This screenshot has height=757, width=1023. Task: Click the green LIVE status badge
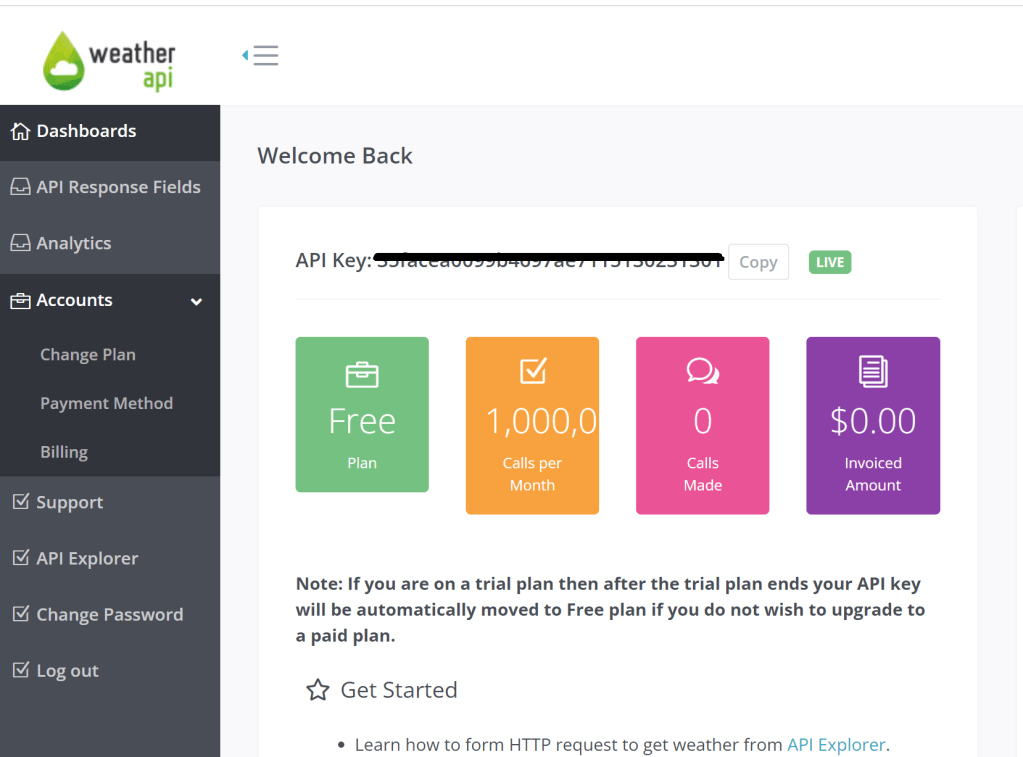tap(830, 262)
